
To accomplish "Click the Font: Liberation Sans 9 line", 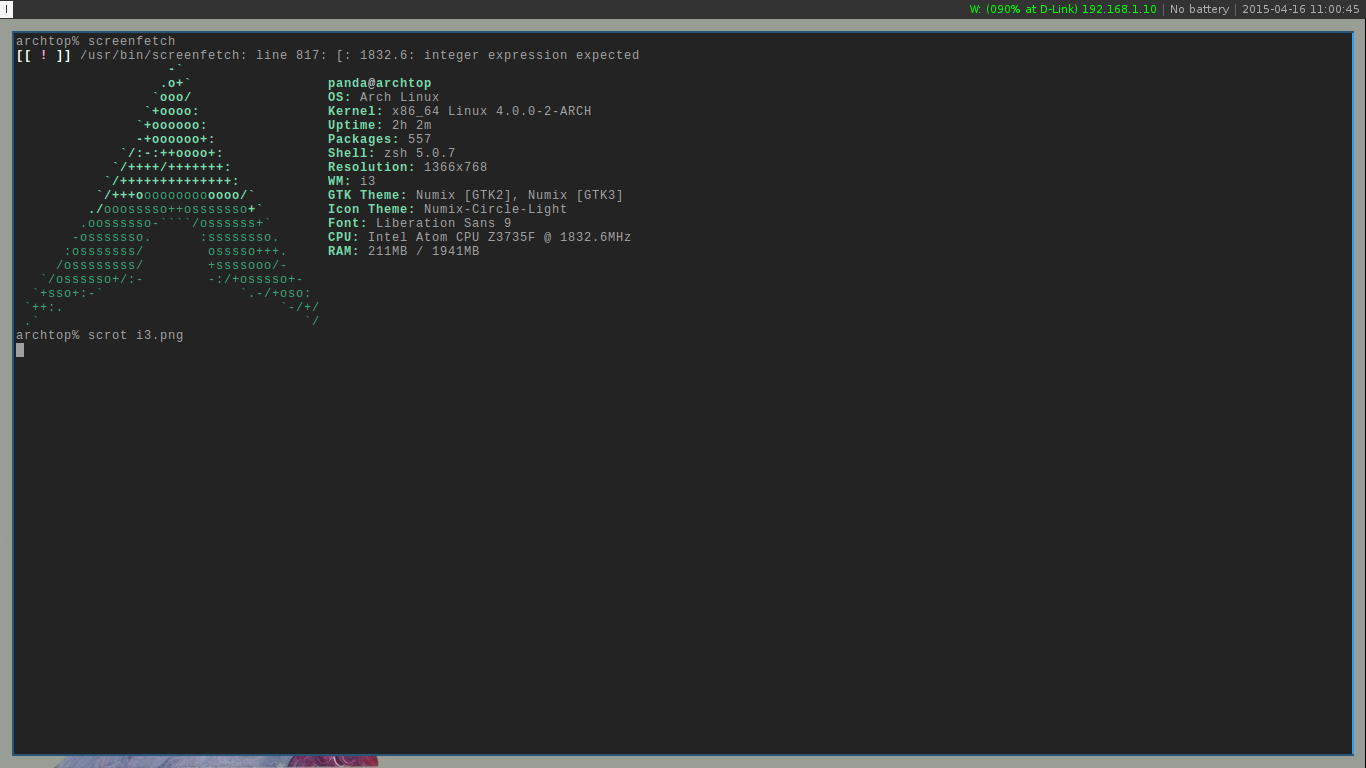I will [x=420, y=223].
